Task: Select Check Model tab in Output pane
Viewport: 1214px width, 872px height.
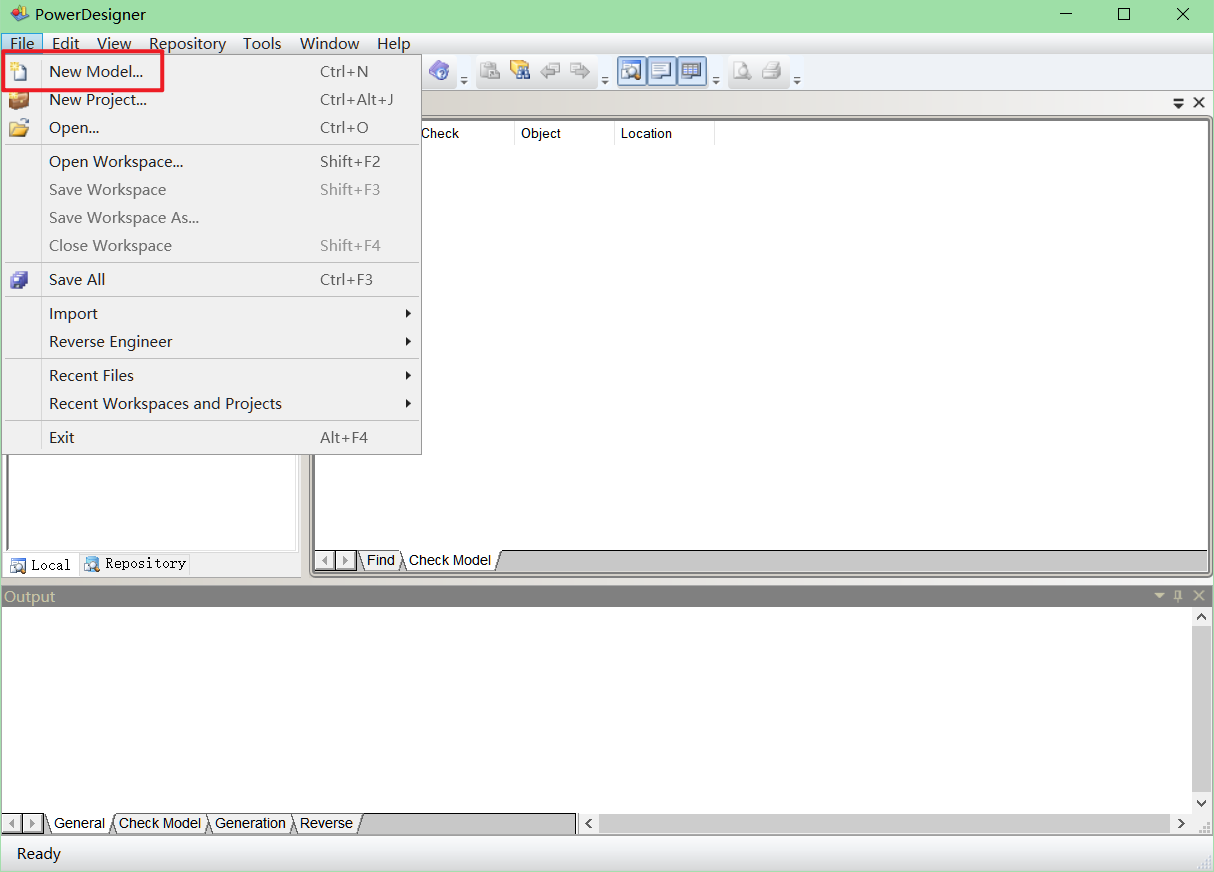Action: (160, 823)
